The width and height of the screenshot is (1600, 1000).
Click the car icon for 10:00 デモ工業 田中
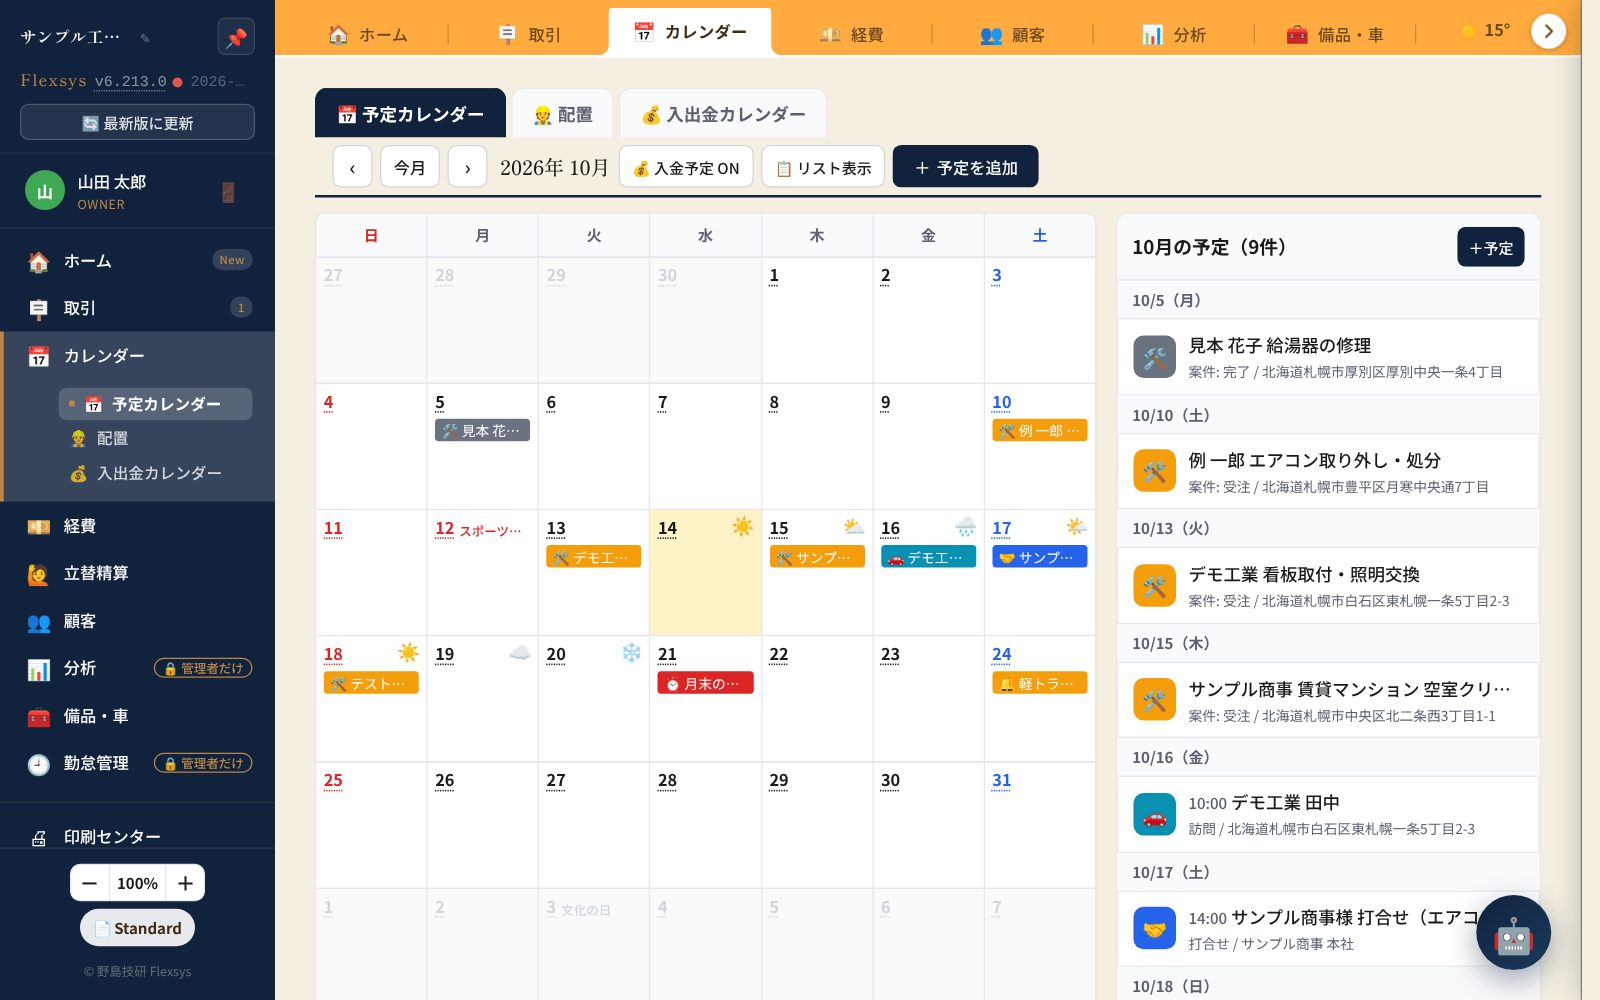1154,814
